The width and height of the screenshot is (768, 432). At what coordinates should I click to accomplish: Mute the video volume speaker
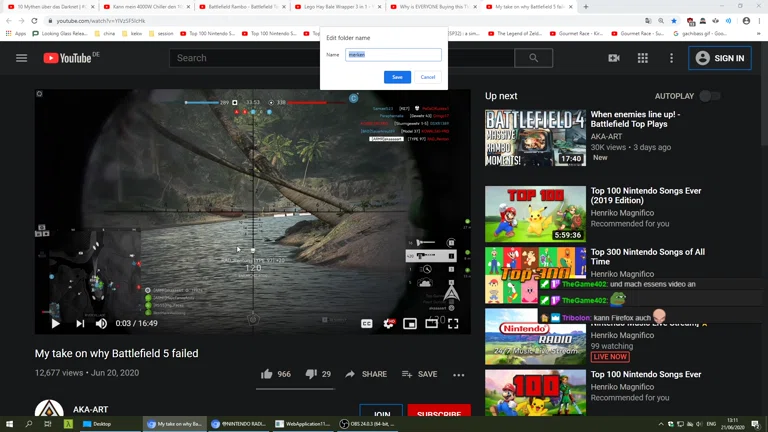click(x=101, y=323)
